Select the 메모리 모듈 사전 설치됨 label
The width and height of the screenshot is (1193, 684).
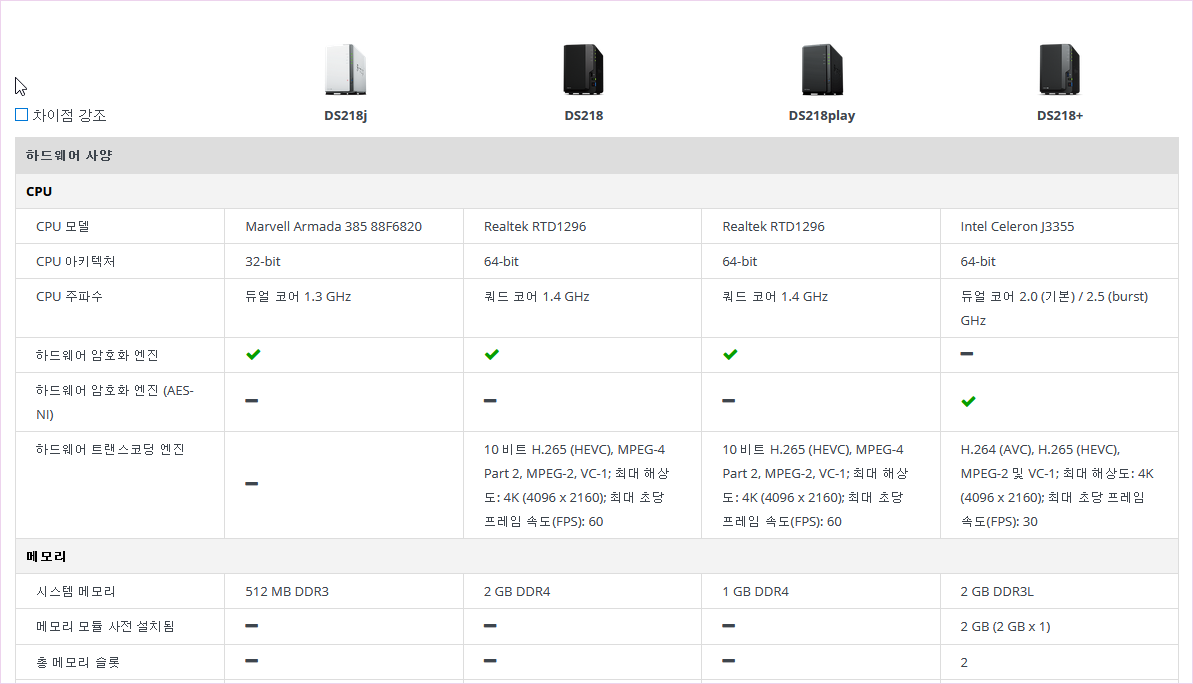click(x=105, y=627)
